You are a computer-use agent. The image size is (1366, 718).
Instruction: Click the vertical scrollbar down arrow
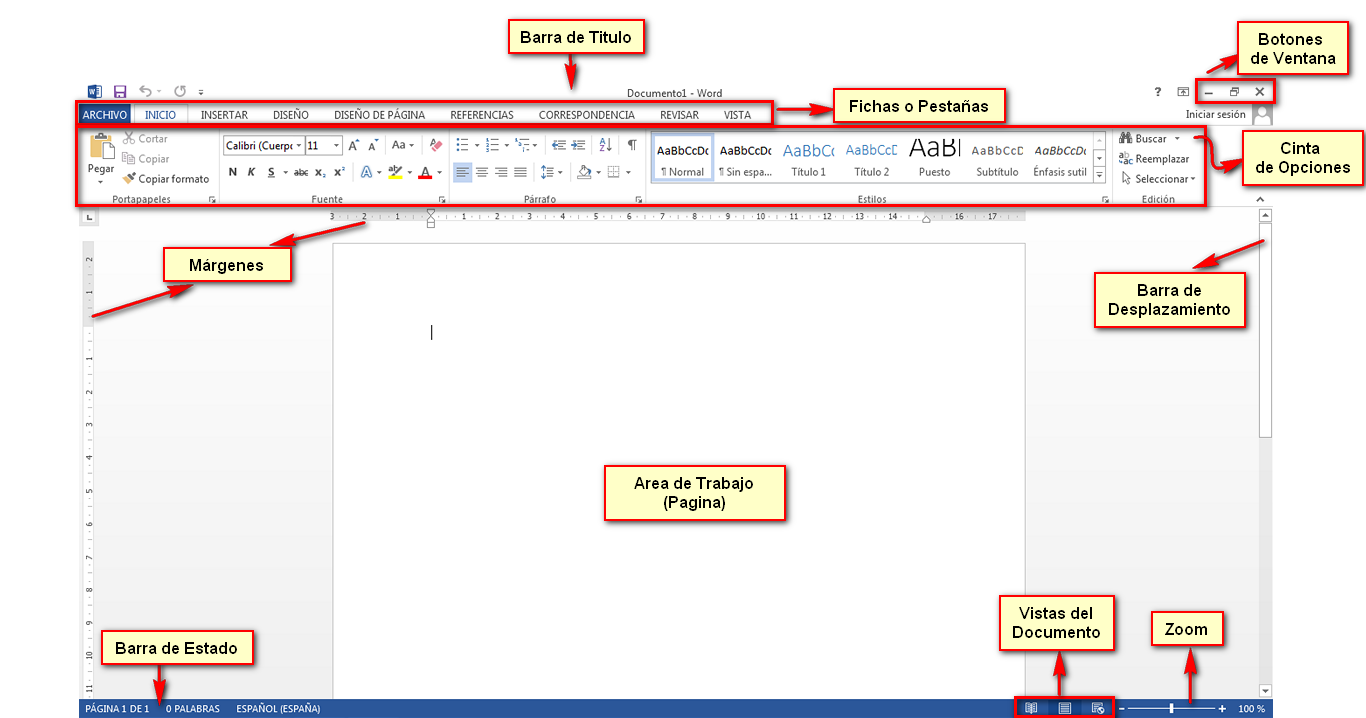[1265, 691]
